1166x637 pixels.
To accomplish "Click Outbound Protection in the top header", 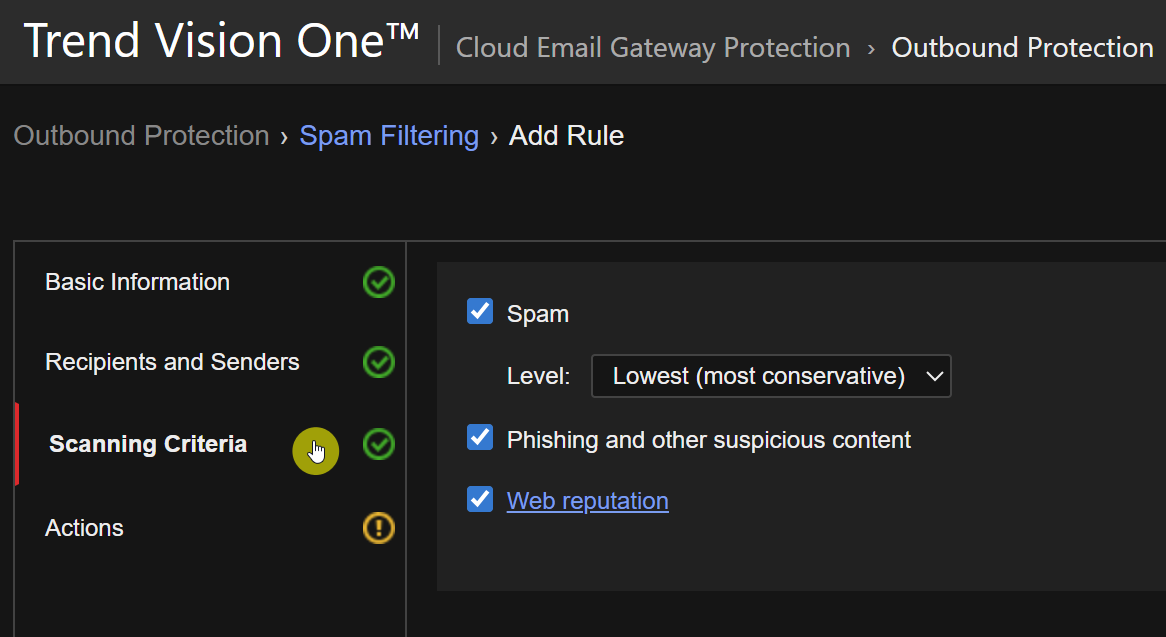I will click(1022, 48).
